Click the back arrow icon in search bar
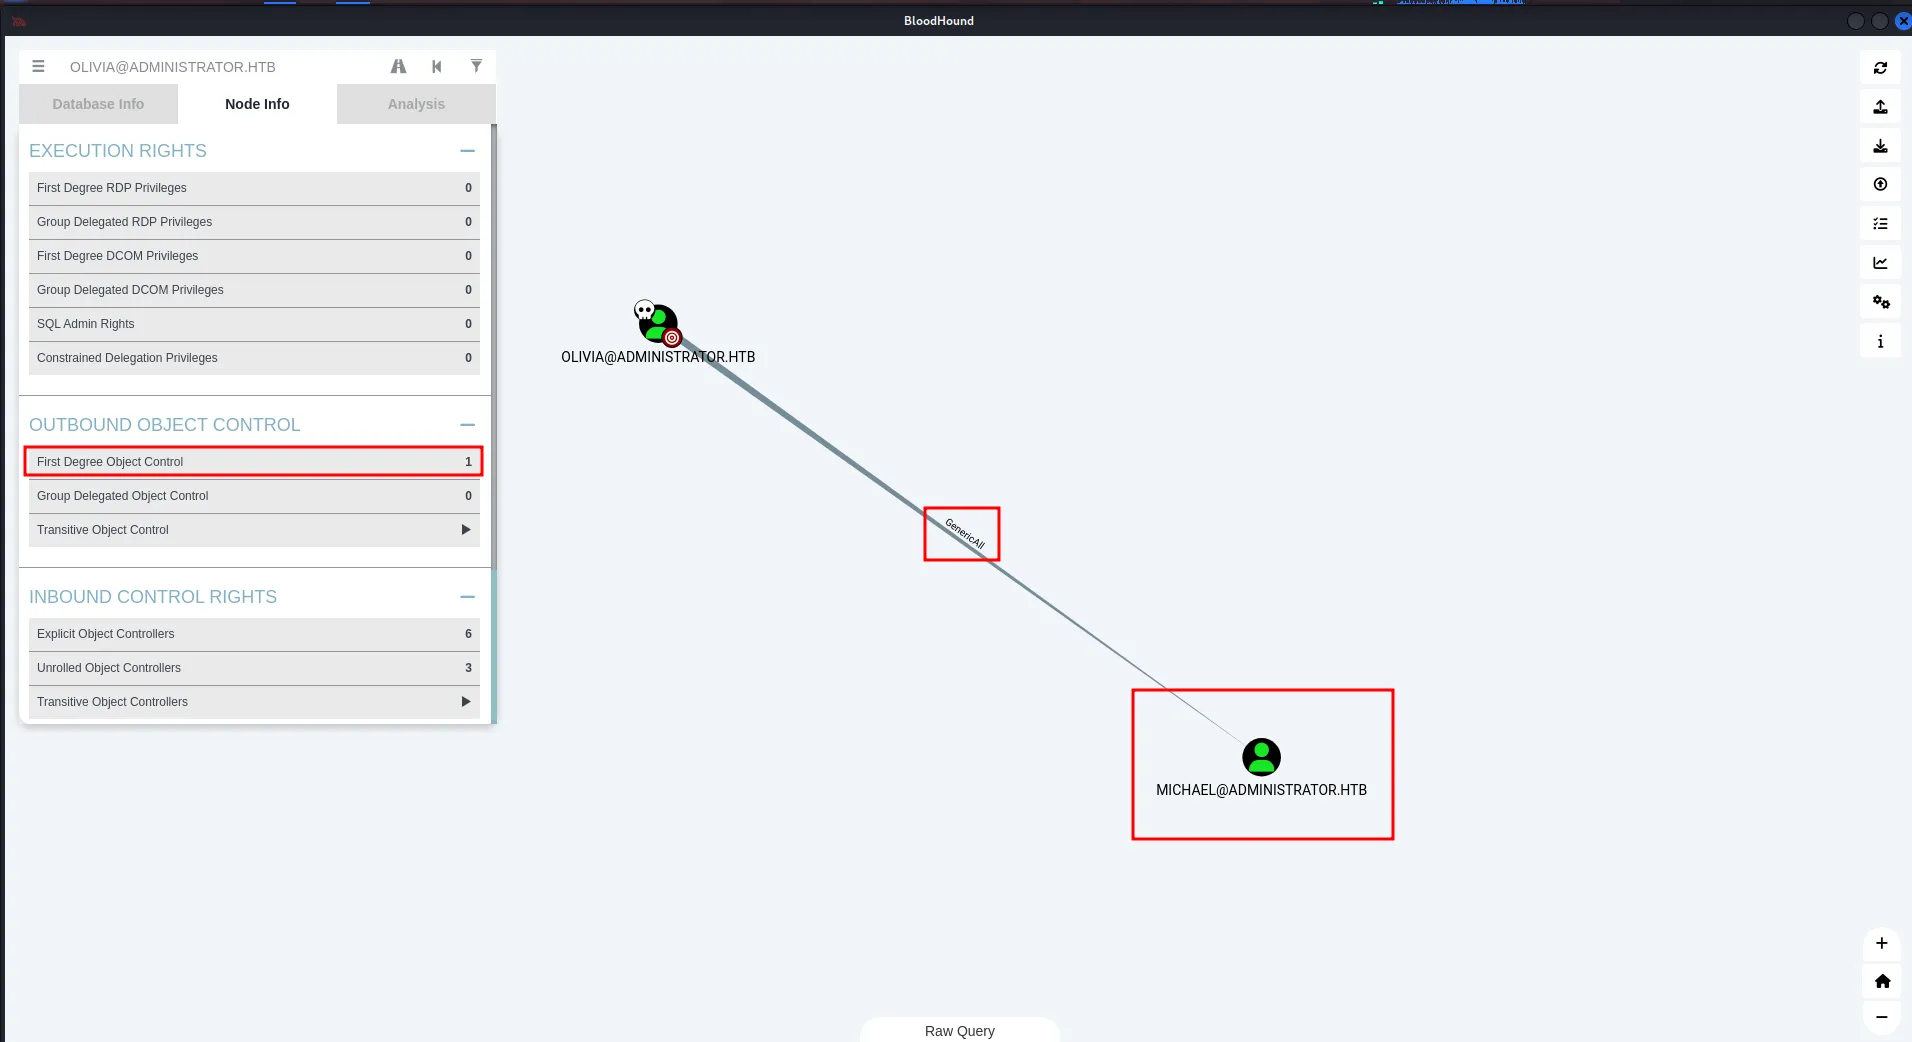 [437, 67]
